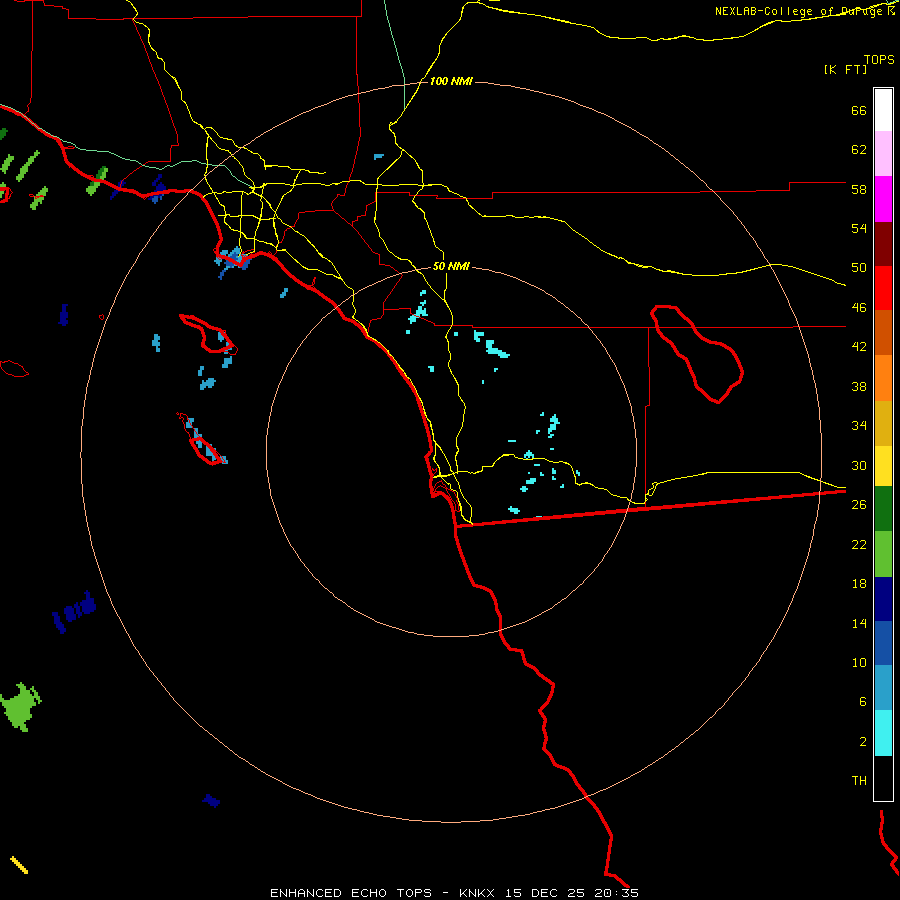Click the "26" scale value
This screenshot has width=900, height=900.
[x=859, y=505]
